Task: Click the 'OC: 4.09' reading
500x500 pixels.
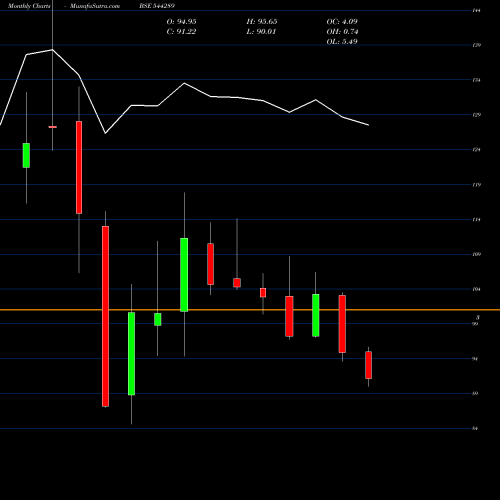Action: [x=342, y=22]
